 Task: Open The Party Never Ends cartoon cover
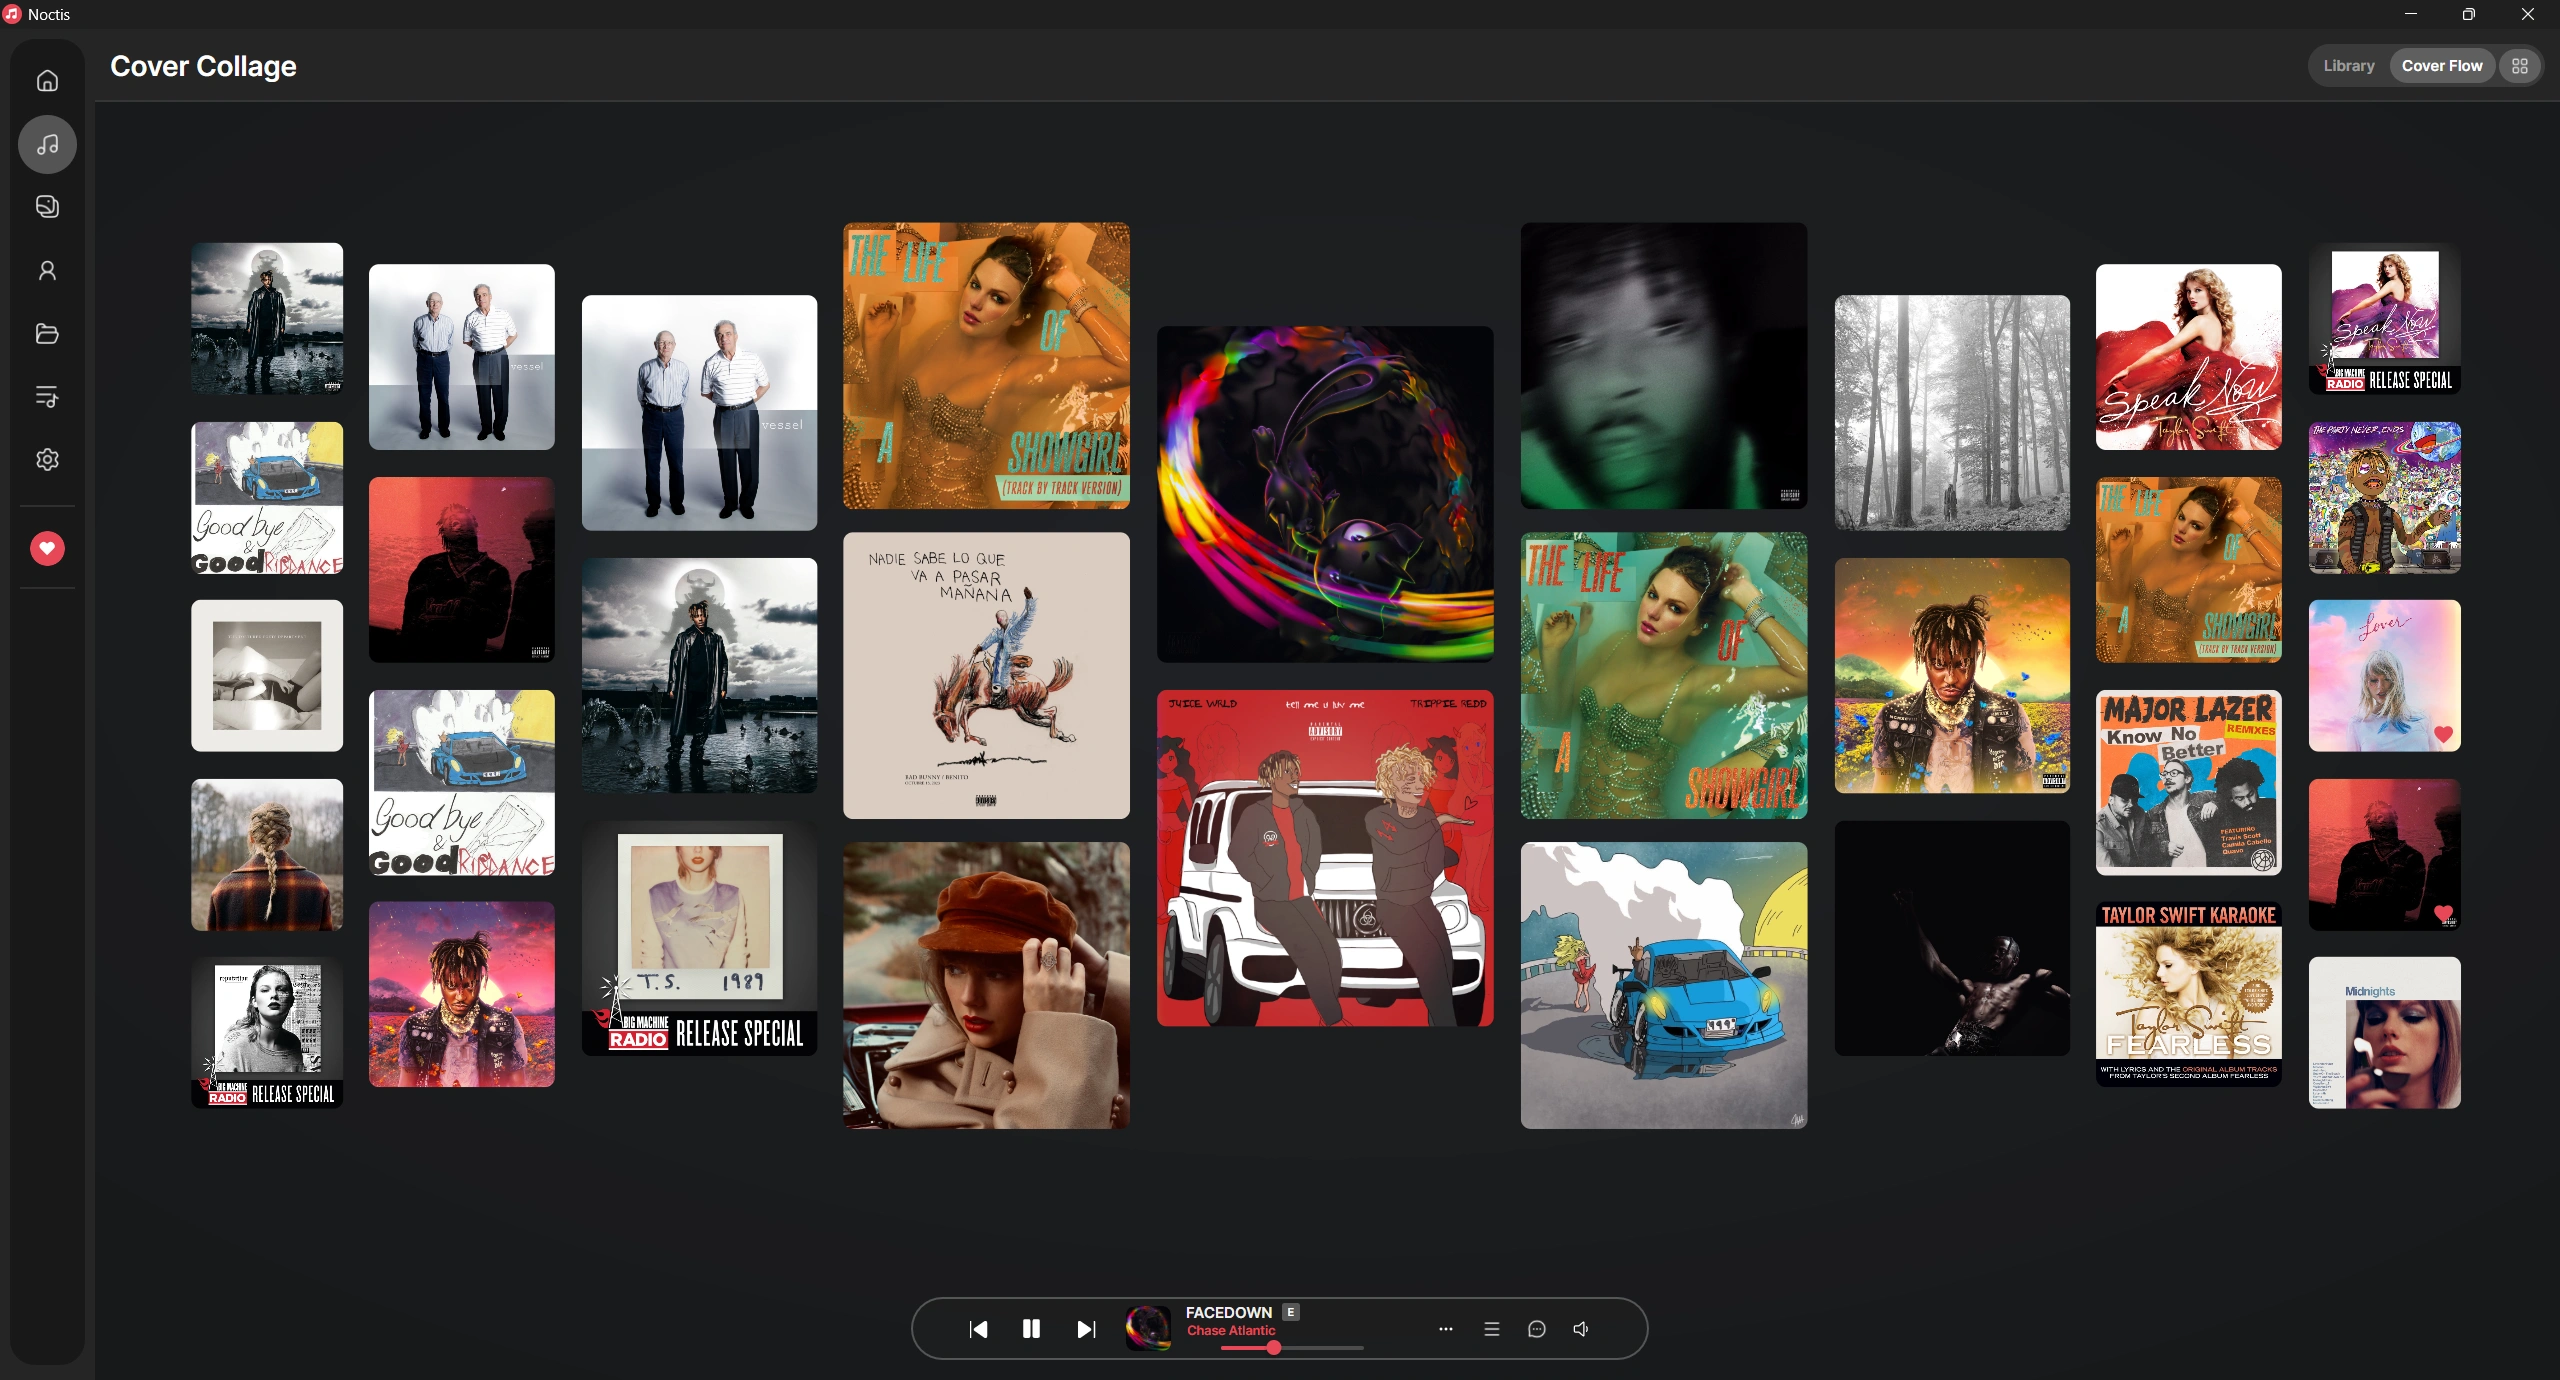click(x=2384, y=498)
